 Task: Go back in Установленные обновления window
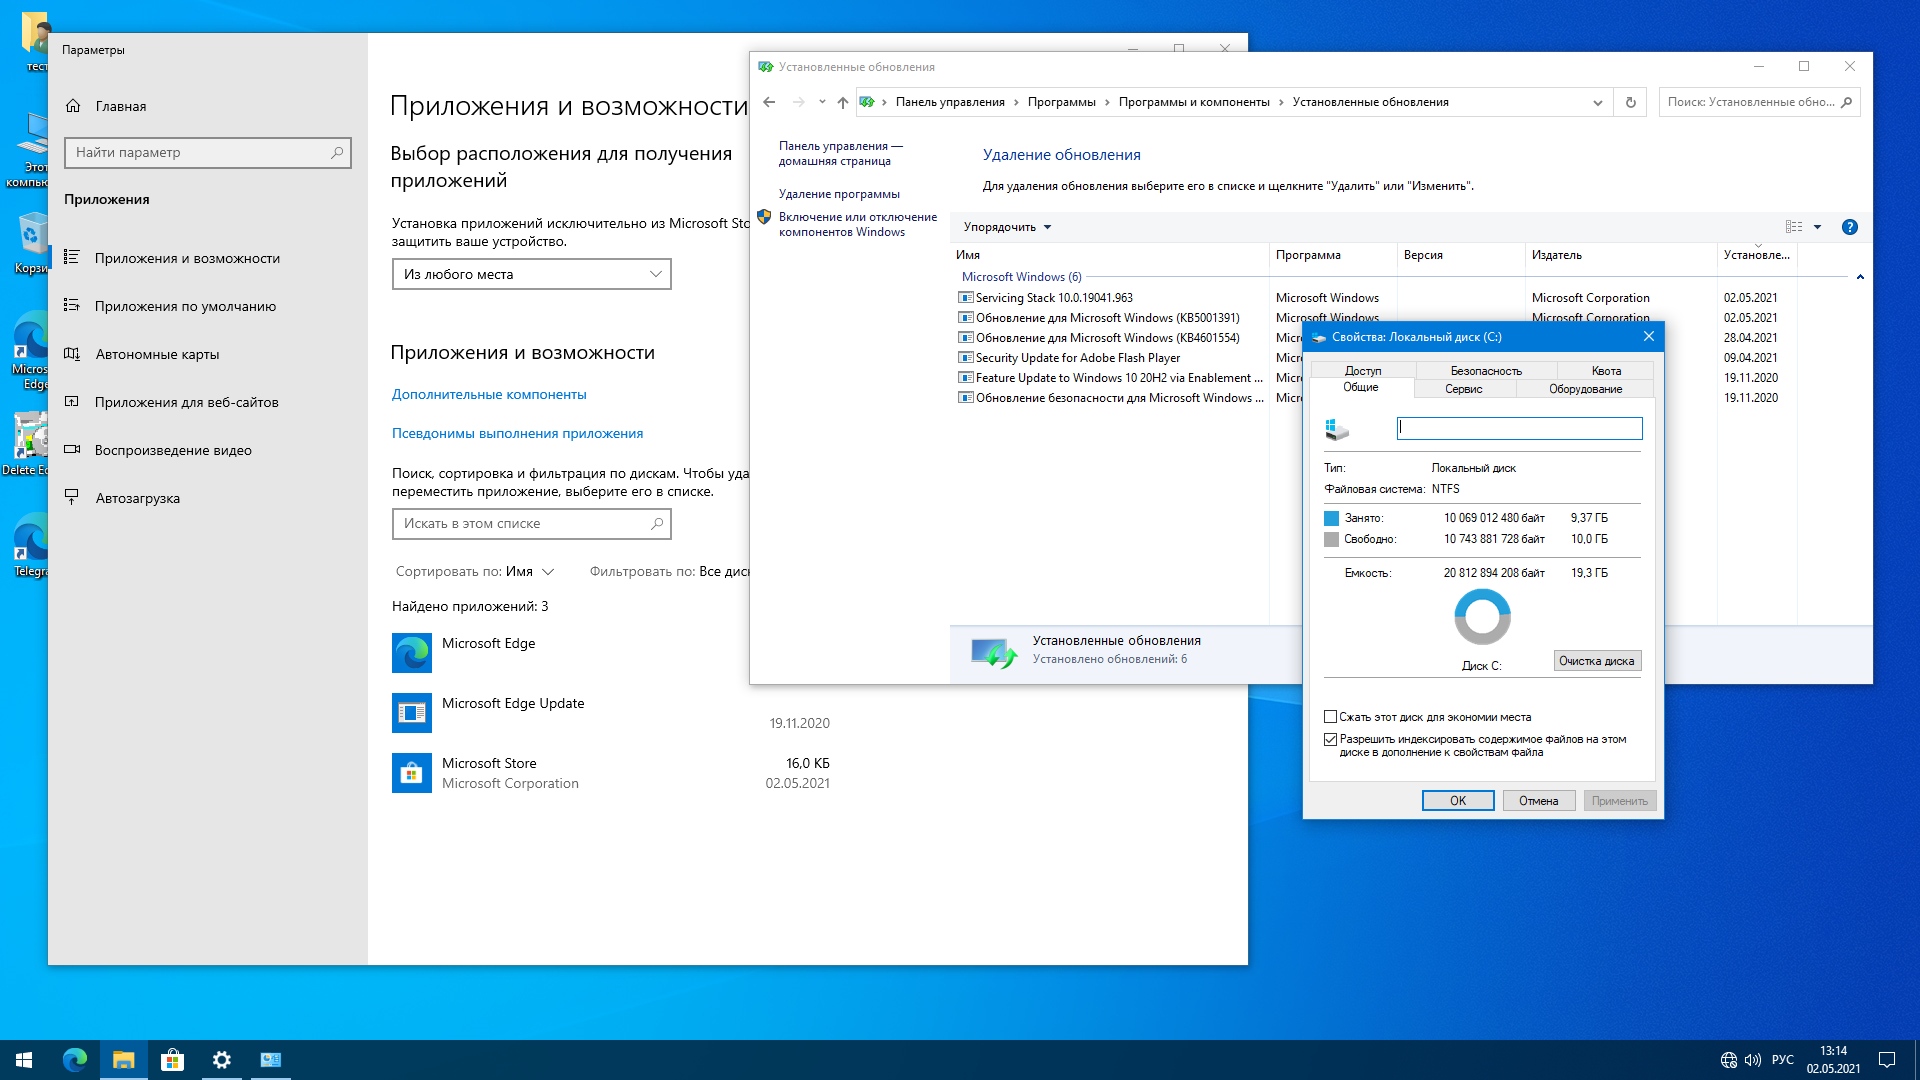[x=769, y=102]
